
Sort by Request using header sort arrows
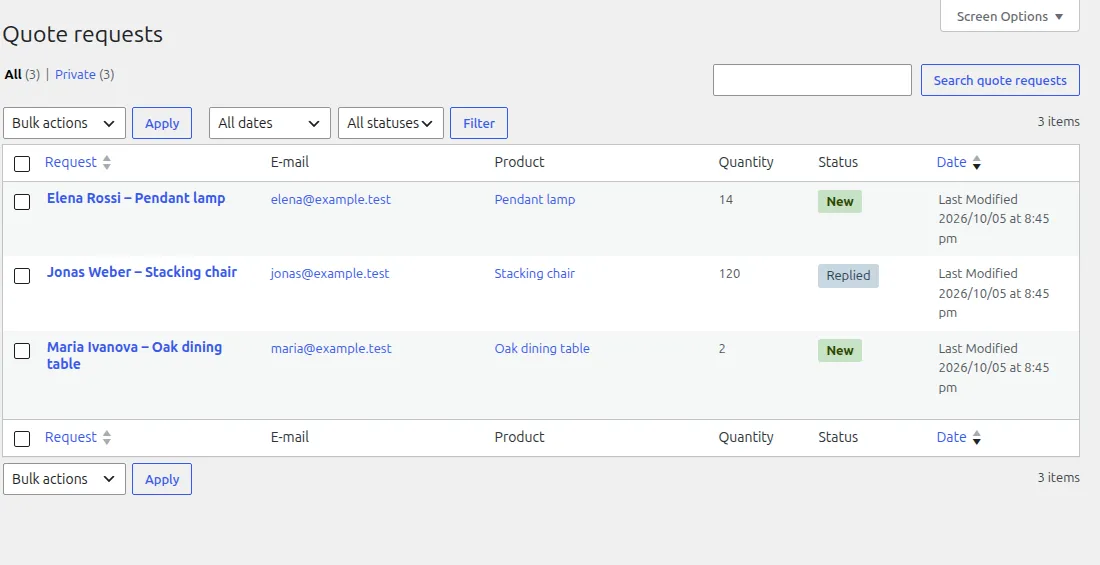point(107,163)
